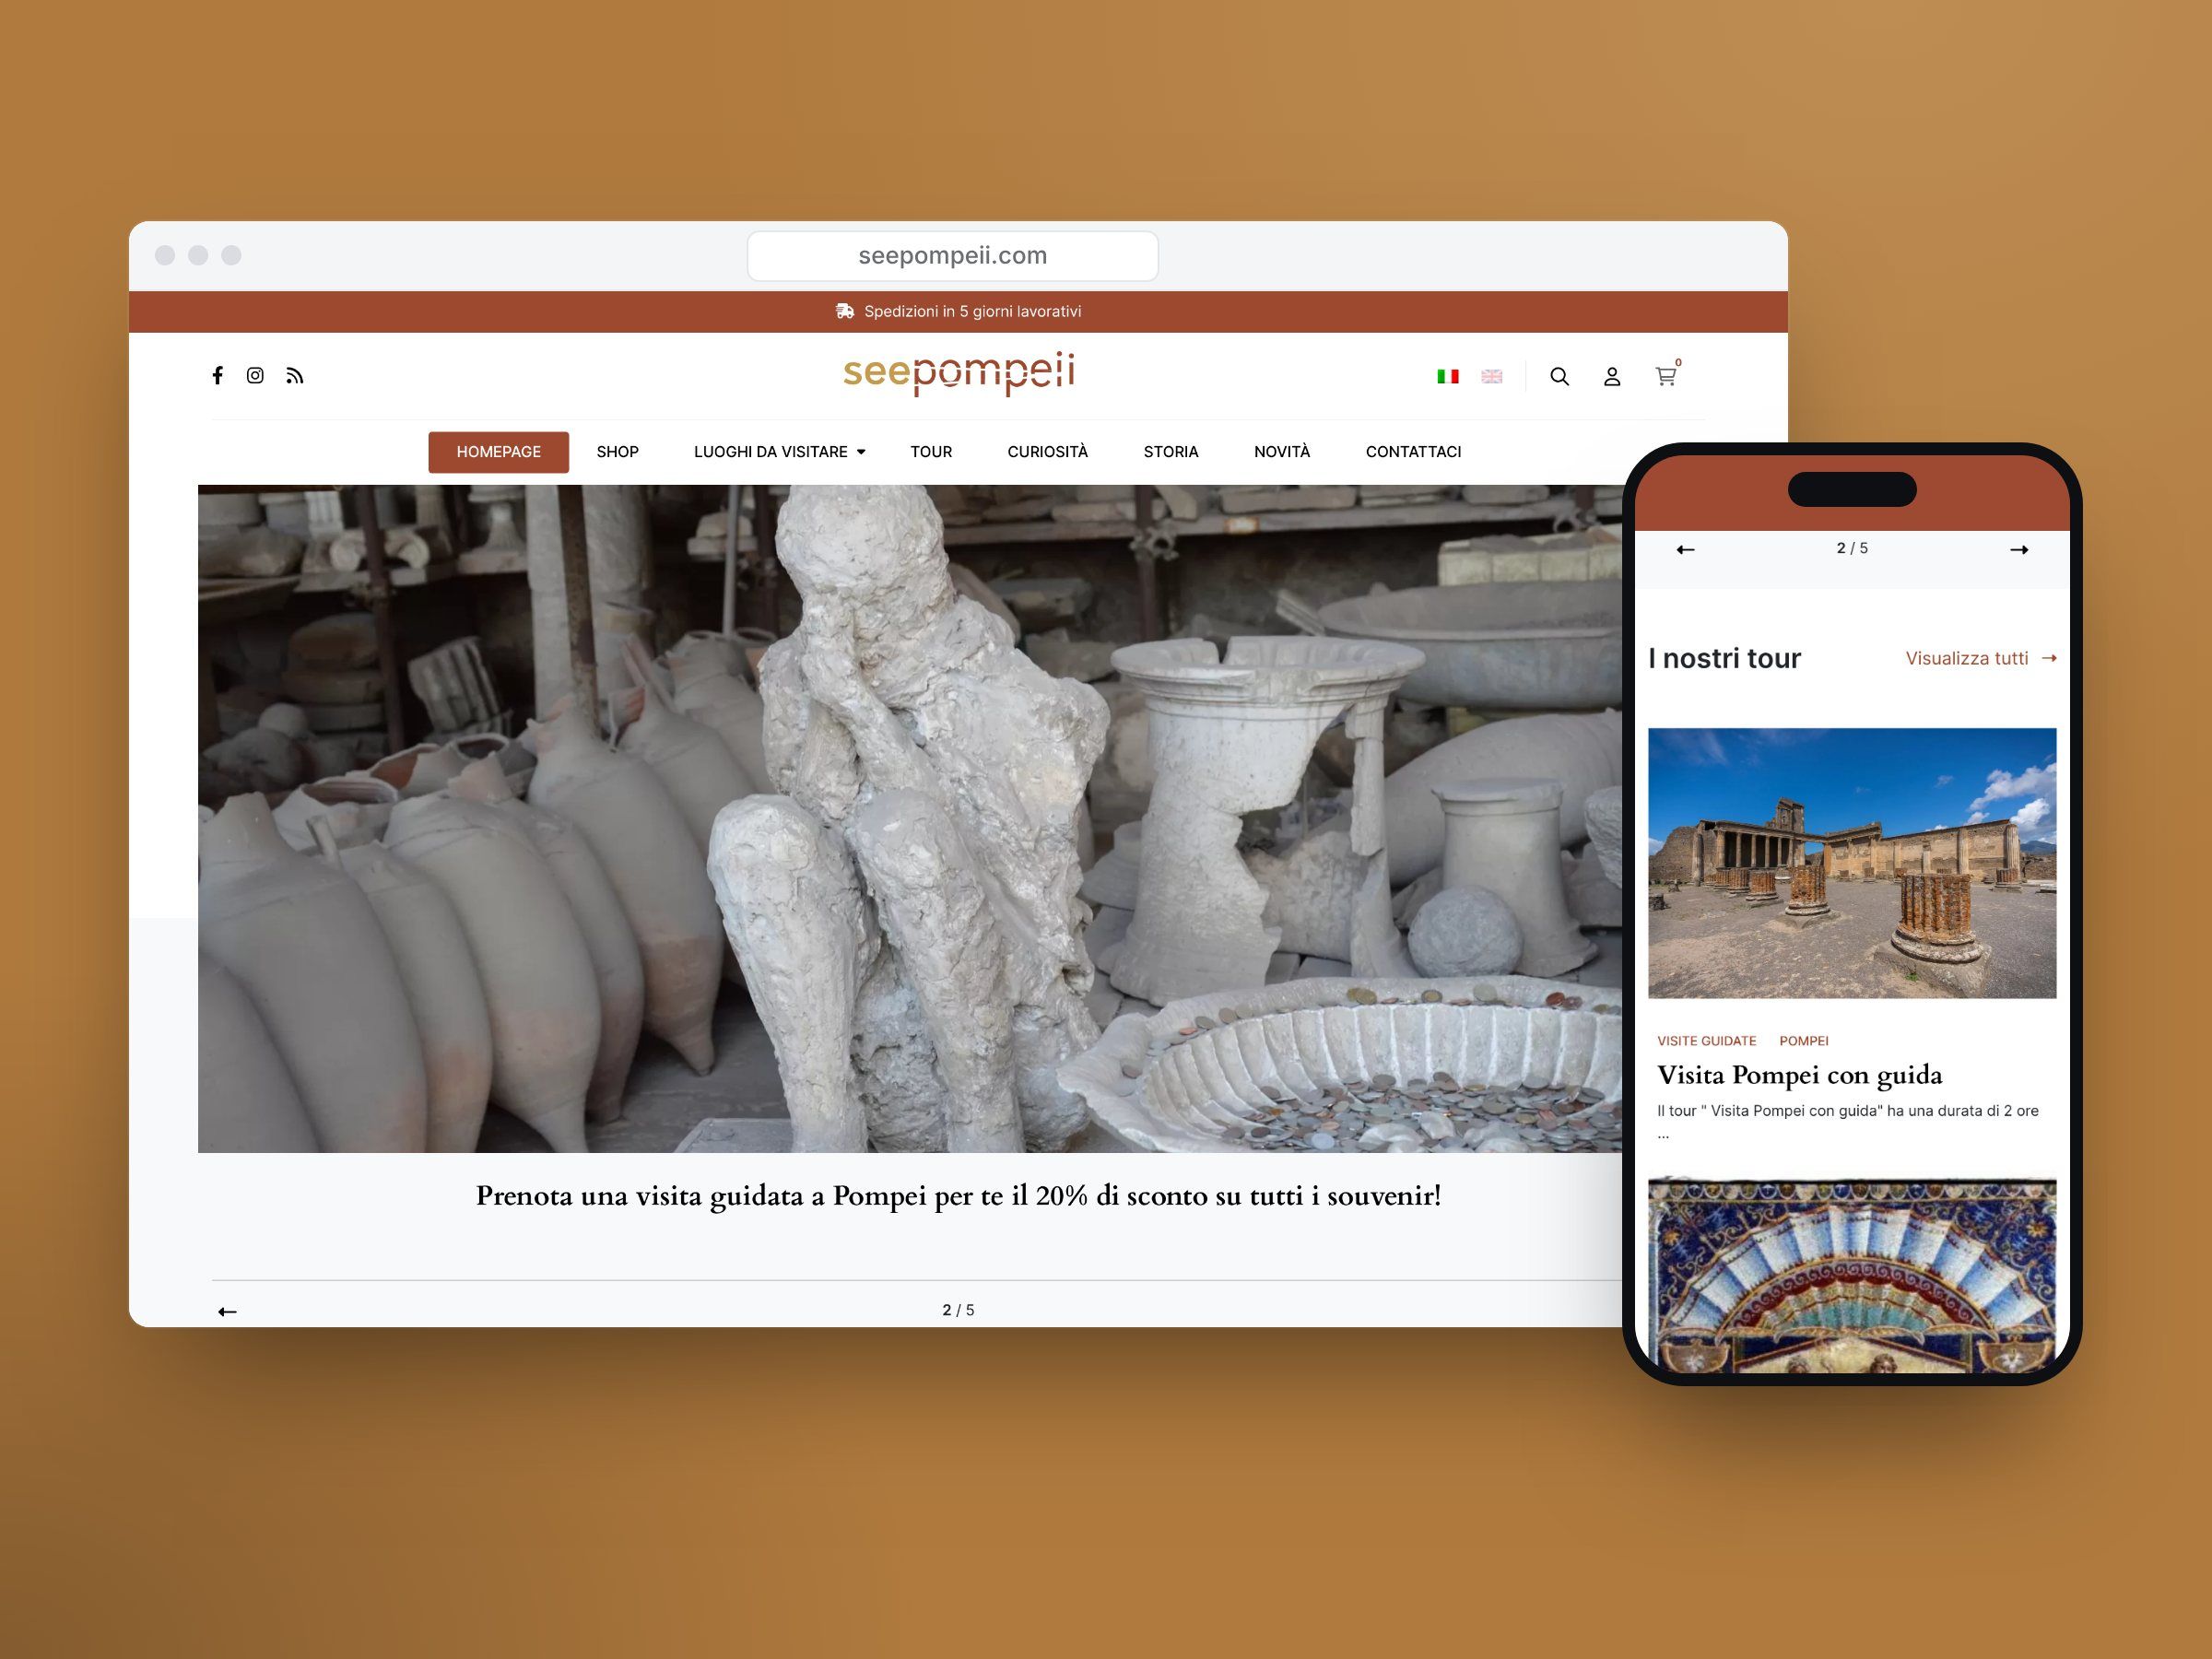The image size is (2212, 1659).
Task: Open the Pompeii forum ruins tour thumbnail
Action: [x=1851, y=863]
